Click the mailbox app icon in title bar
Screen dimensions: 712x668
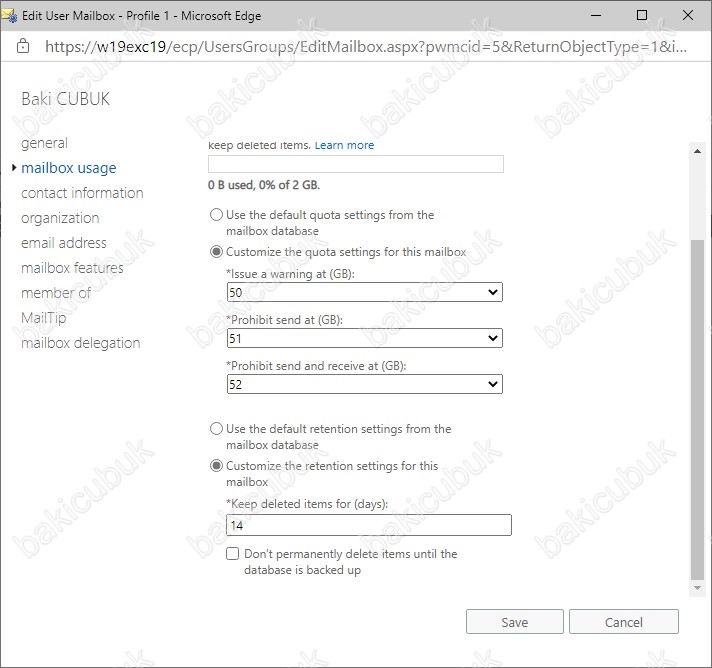click(10, 15)
